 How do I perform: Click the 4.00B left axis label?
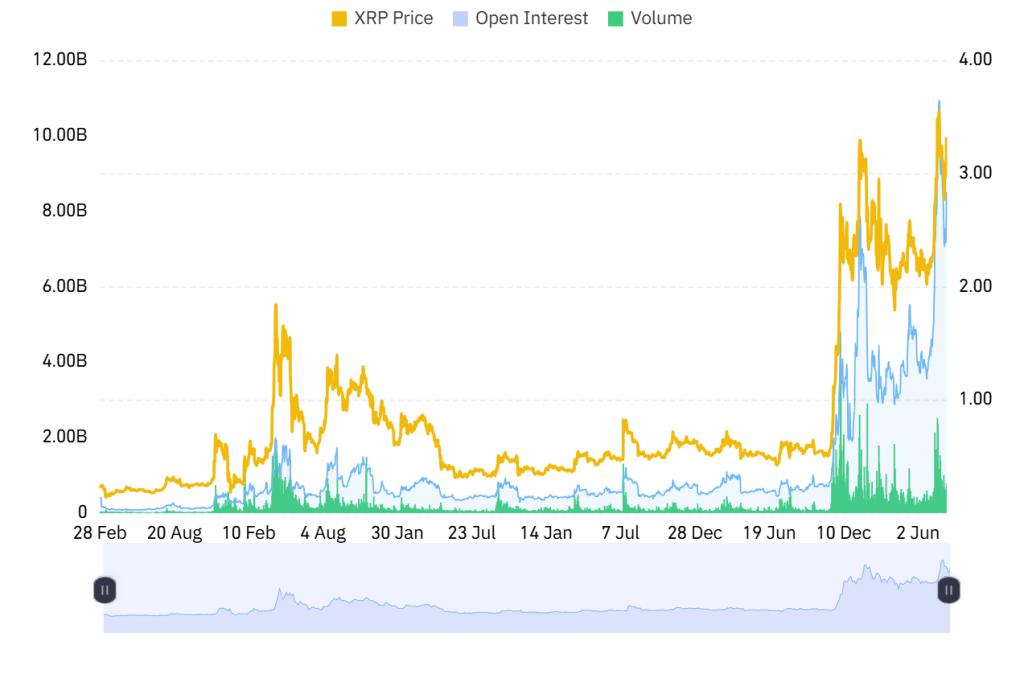click(65, 361)
